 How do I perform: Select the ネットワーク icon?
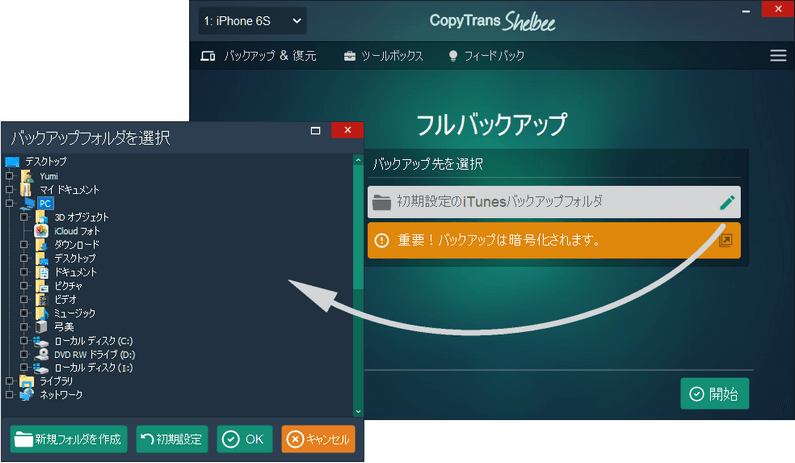click(26, 395)
